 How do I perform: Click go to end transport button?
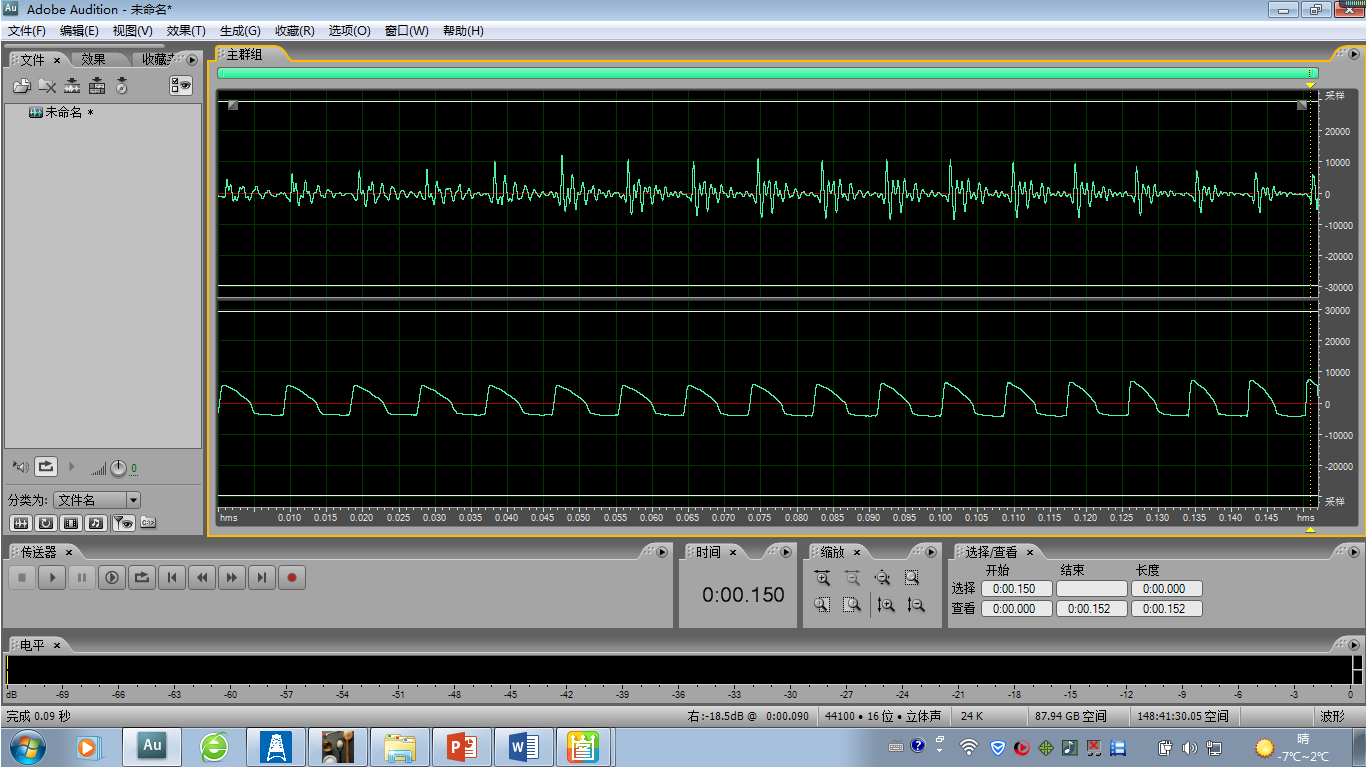262,577
